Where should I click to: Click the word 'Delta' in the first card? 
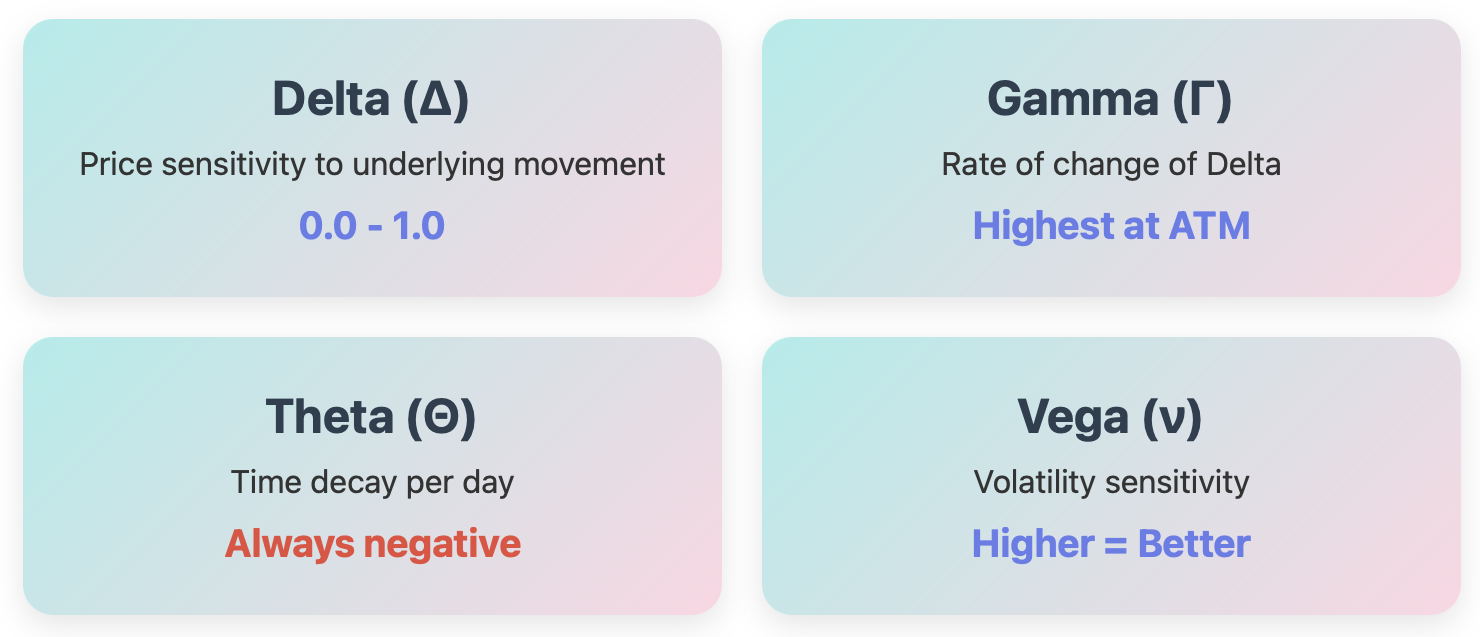point(331,100)
